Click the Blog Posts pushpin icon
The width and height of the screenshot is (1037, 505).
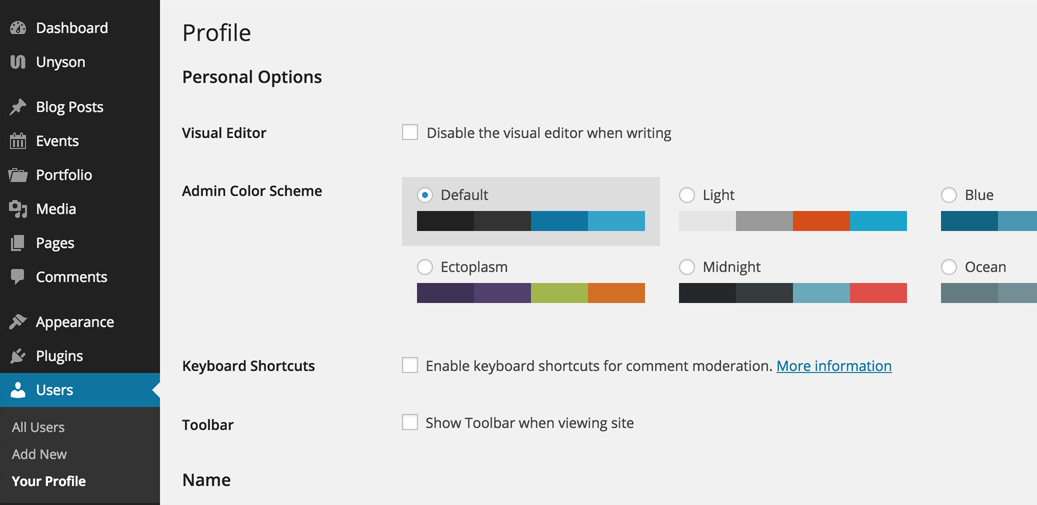(x=18, y=107)
